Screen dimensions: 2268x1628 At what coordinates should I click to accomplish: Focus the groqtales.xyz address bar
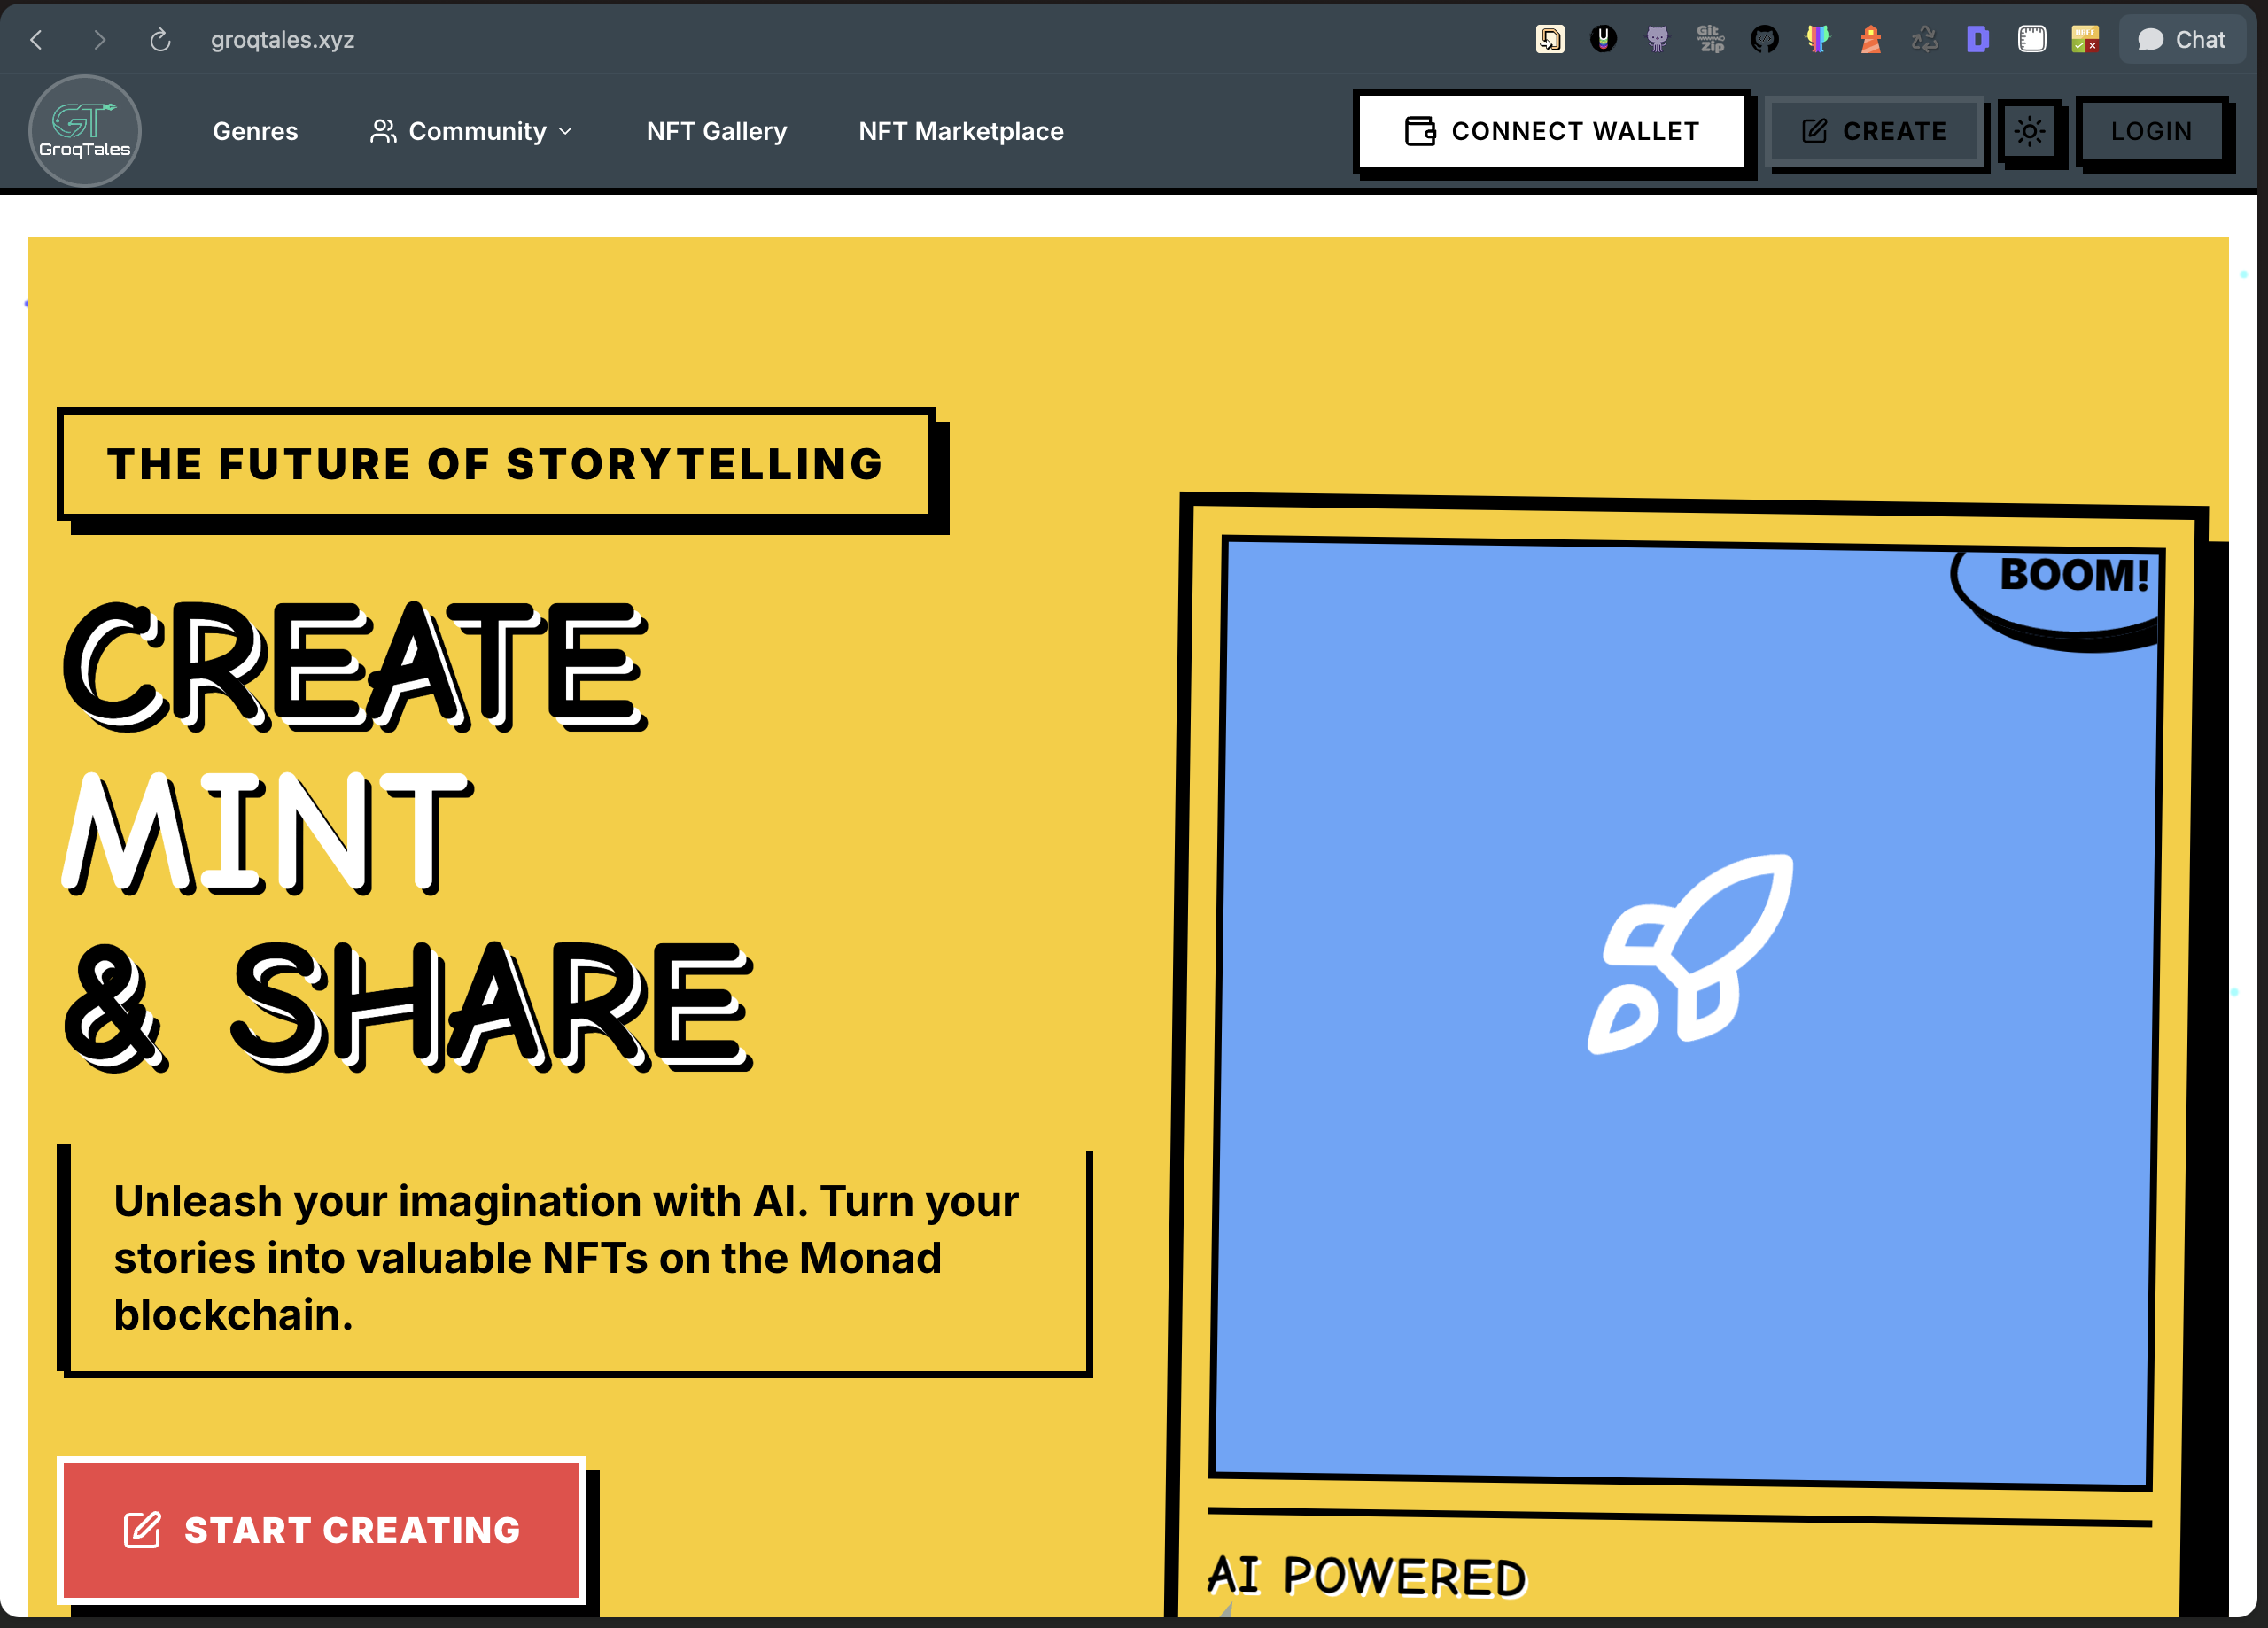(x=282, y=40)
